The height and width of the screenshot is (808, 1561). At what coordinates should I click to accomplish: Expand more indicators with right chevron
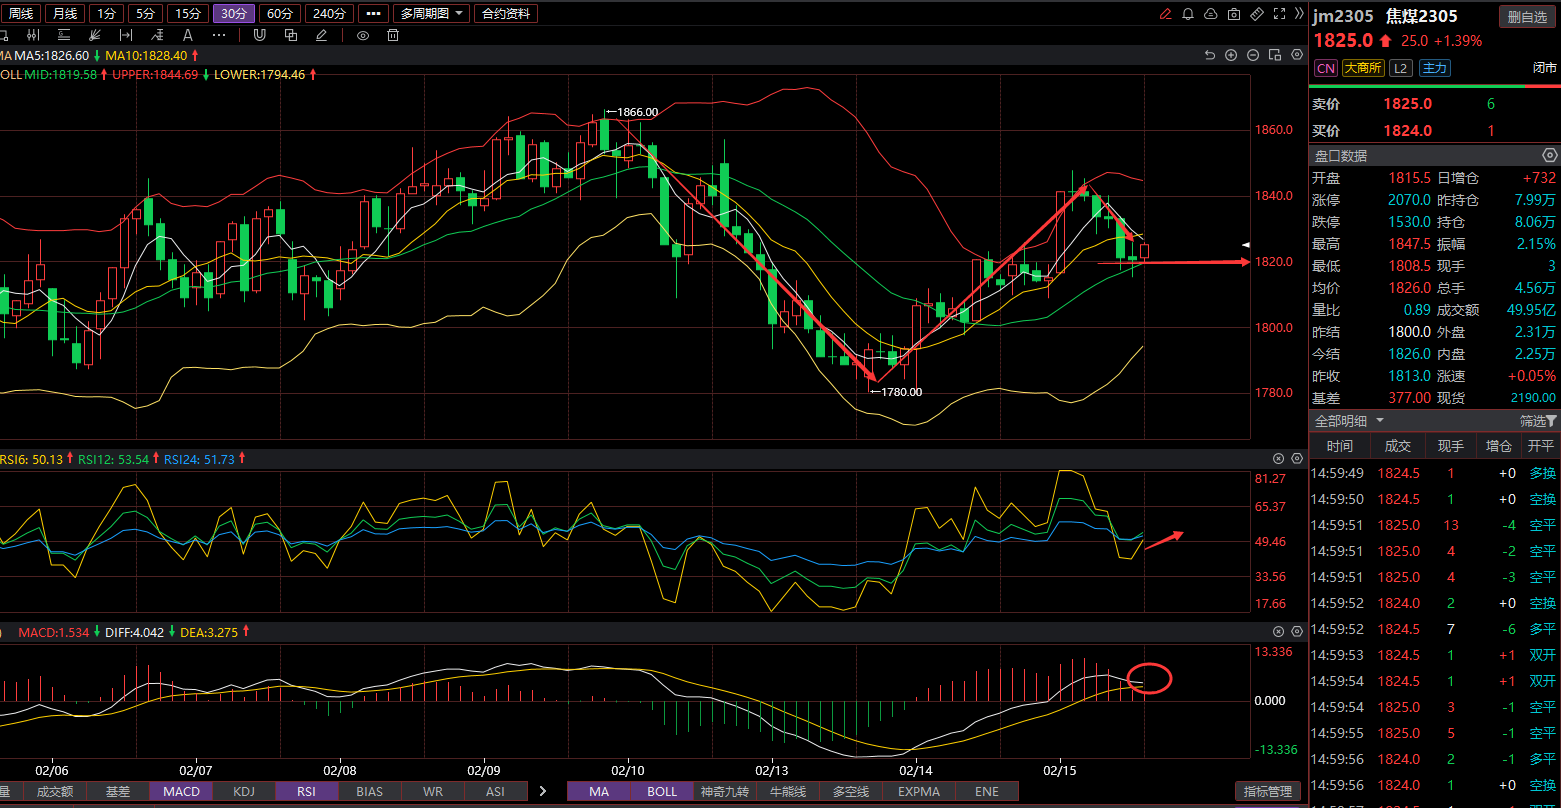click(x=543, y=791)
